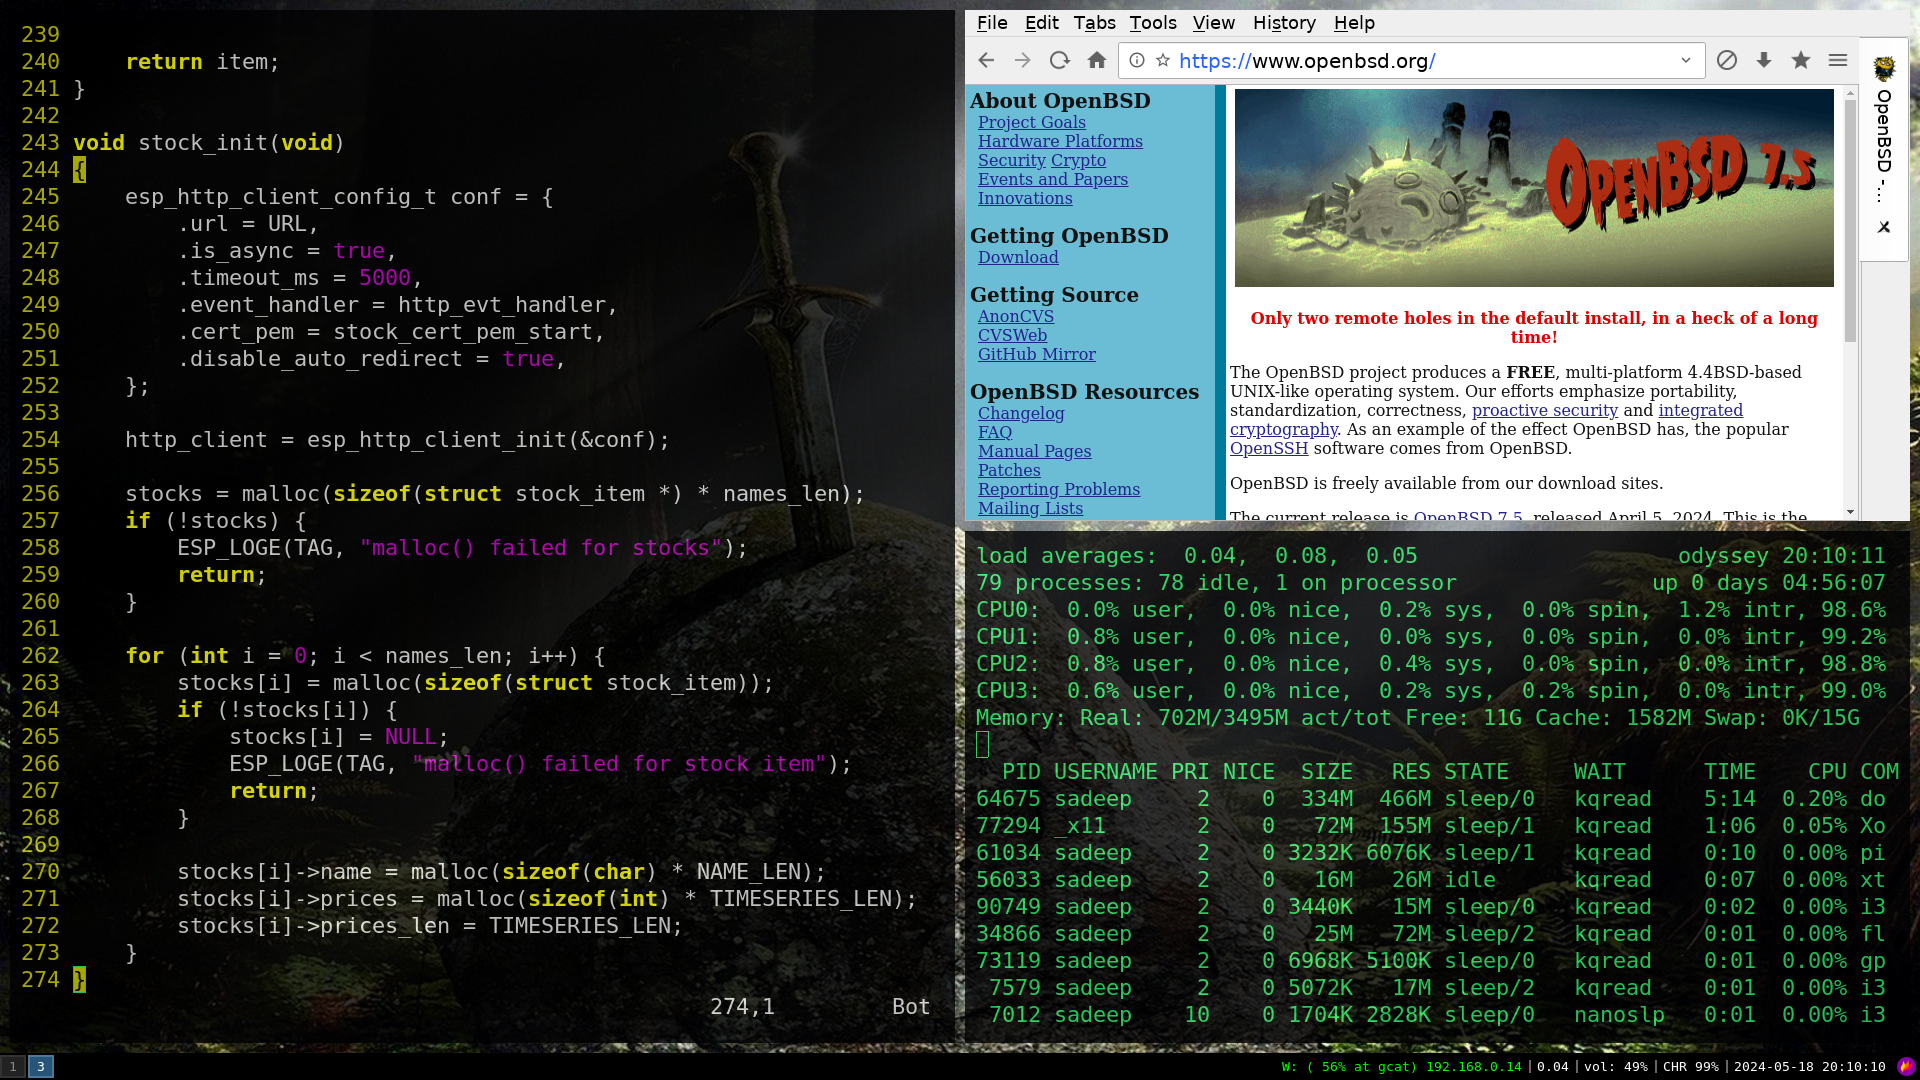Screen dimensions: 1920x1080
Task: Open bookmarks star in toolbar
Action: [1801, 61]
